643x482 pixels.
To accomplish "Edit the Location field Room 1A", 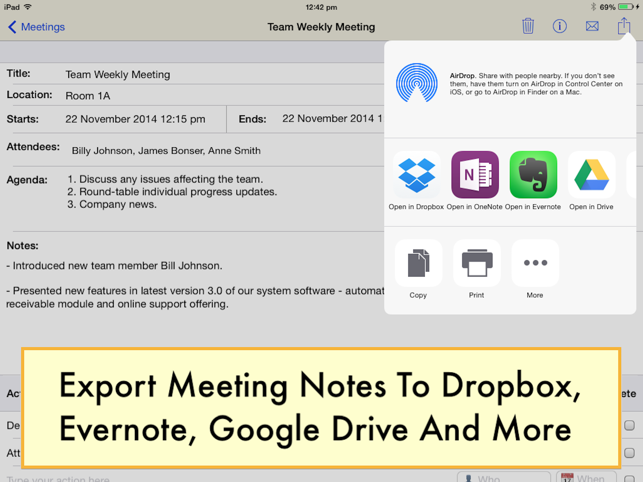I will coord(88,96).
